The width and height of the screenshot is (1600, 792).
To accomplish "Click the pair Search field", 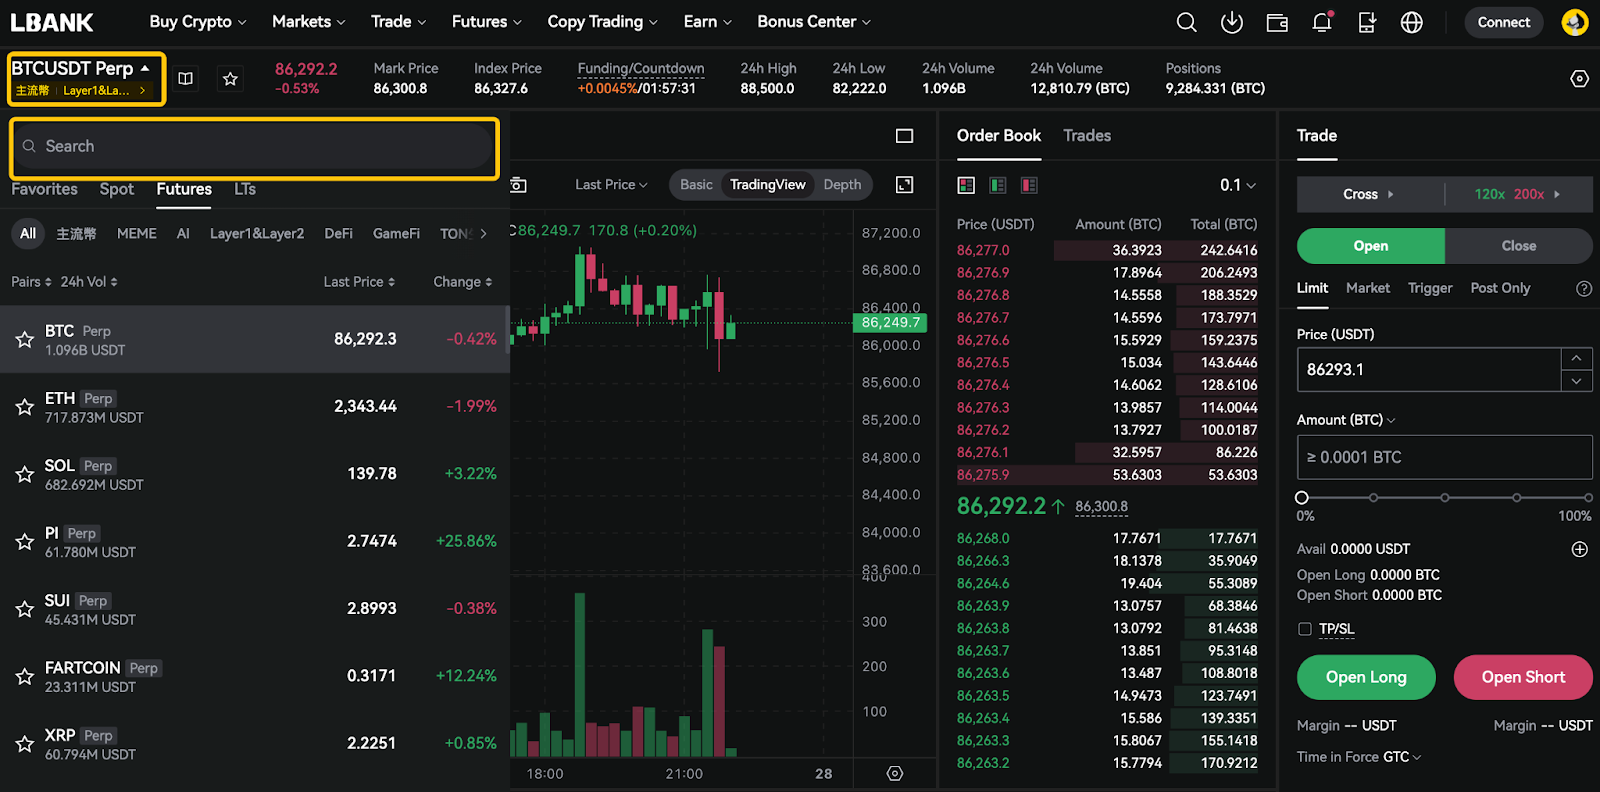I will click(x=254, y=147).
